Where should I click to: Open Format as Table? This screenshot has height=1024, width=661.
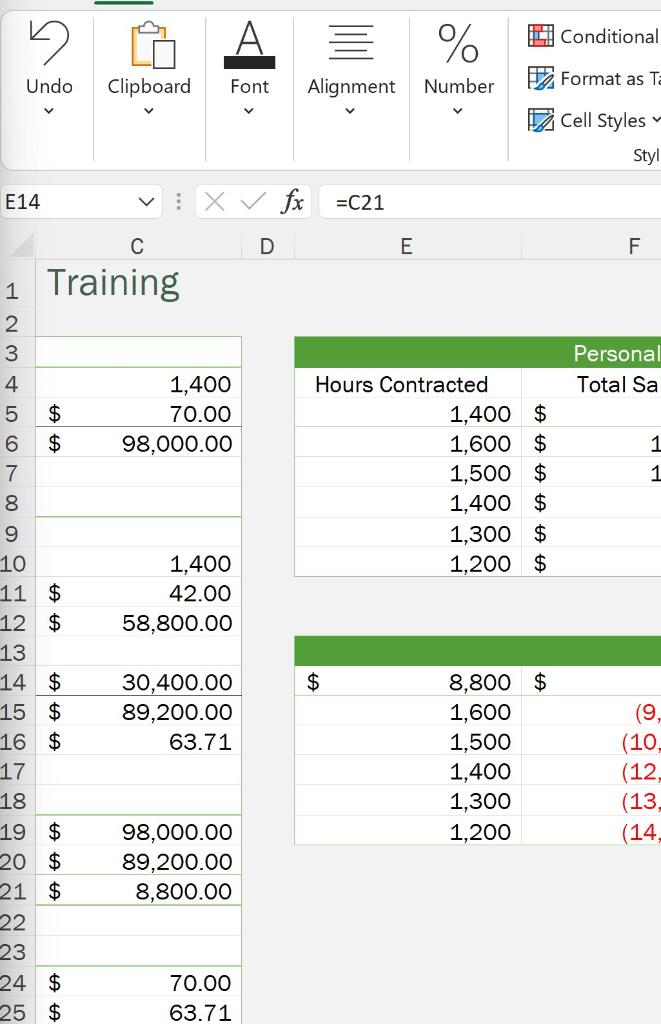pos(594,78)
